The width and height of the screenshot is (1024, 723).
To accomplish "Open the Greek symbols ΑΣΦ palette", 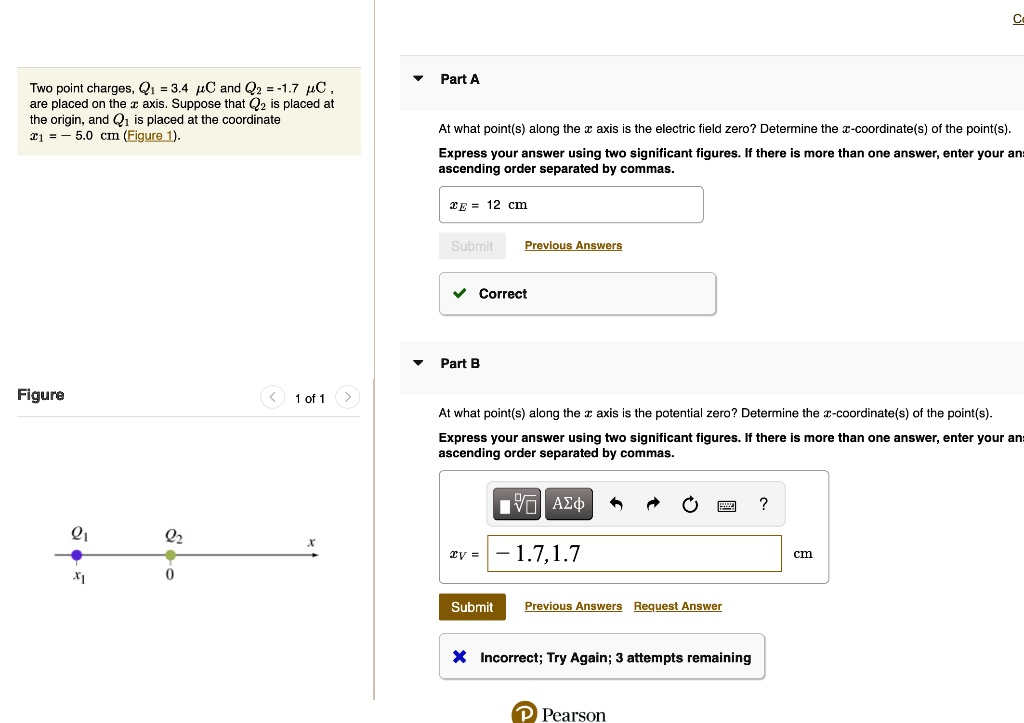I will coord(568,504).
